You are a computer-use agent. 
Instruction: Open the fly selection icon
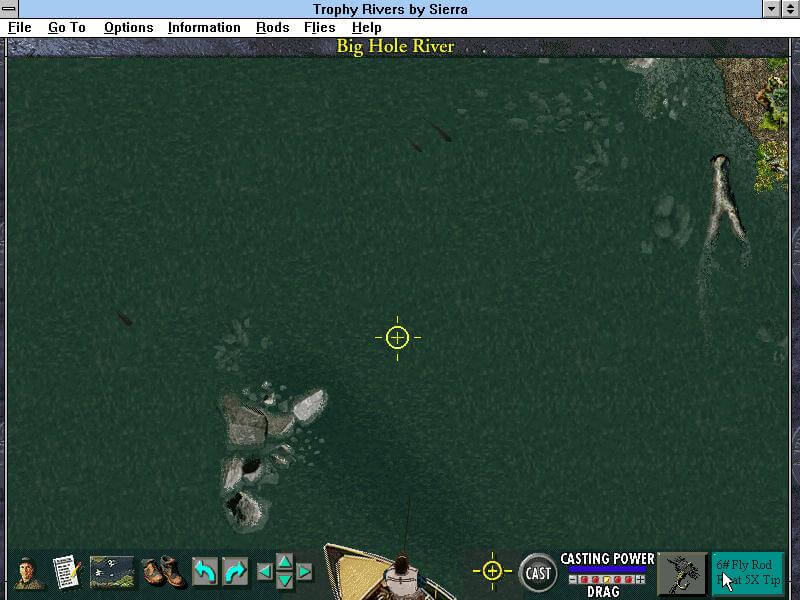click(x=683, y=573)
